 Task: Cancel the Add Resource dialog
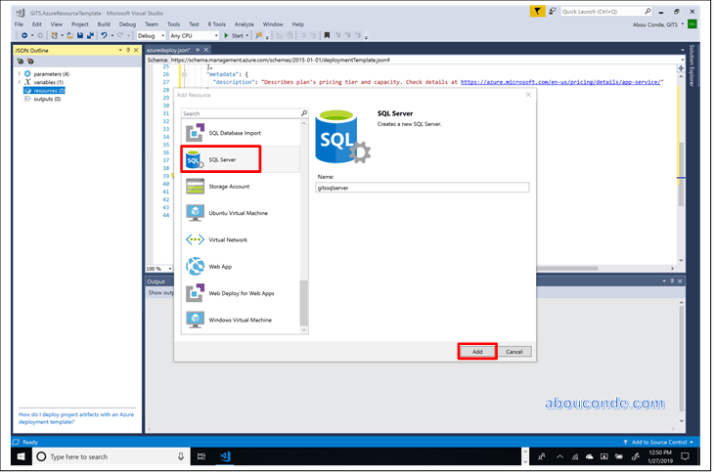click(514, 352)
